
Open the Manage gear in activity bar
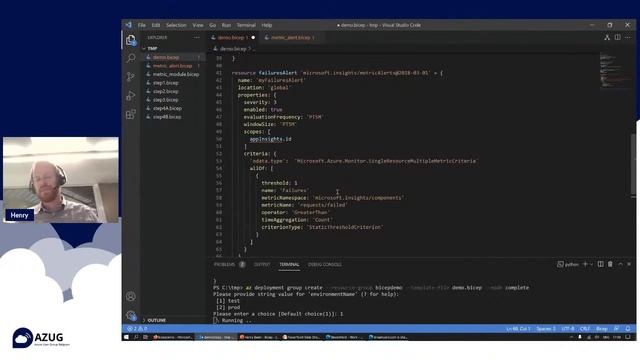[x=131, y=315]
